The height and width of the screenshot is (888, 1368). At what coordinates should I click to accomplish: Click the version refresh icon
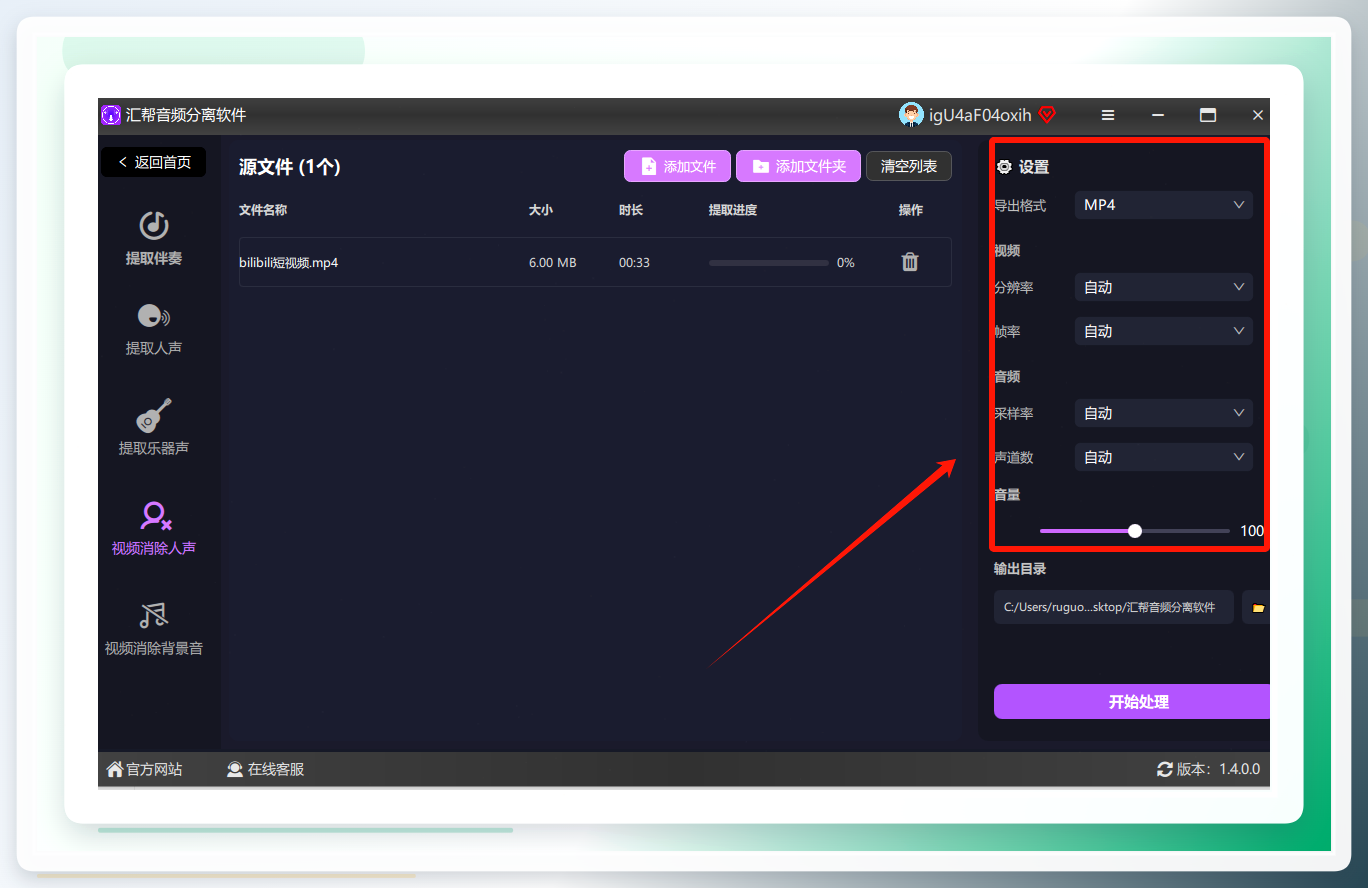coord(1165,769)
